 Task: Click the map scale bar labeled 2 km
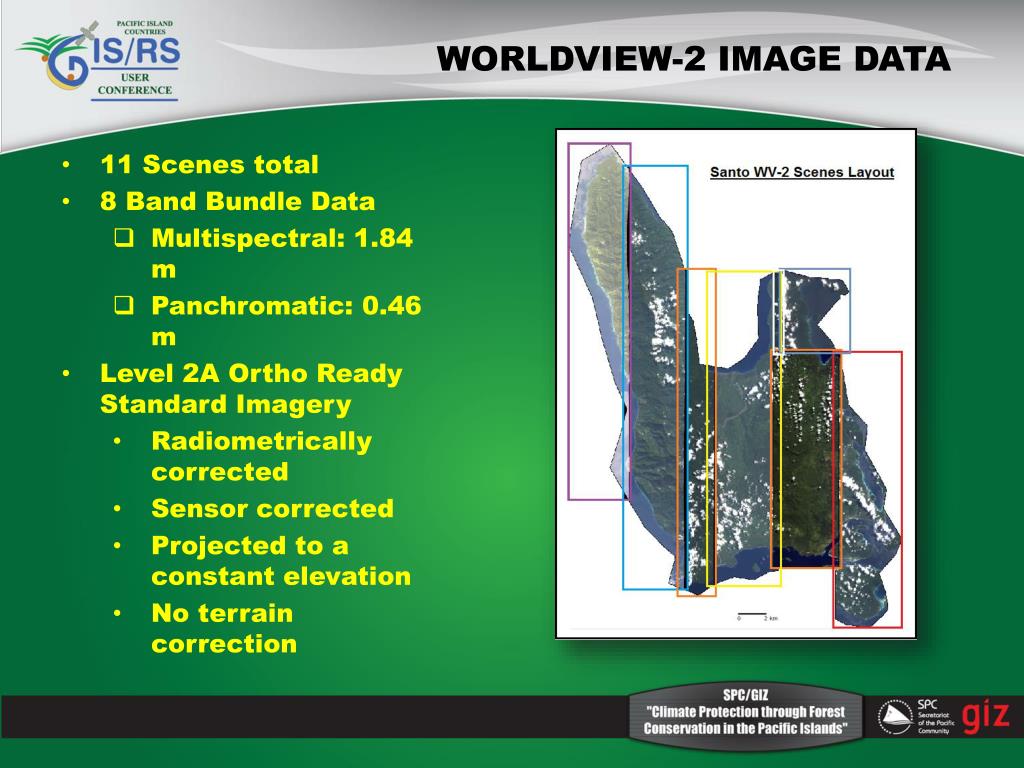757,616
